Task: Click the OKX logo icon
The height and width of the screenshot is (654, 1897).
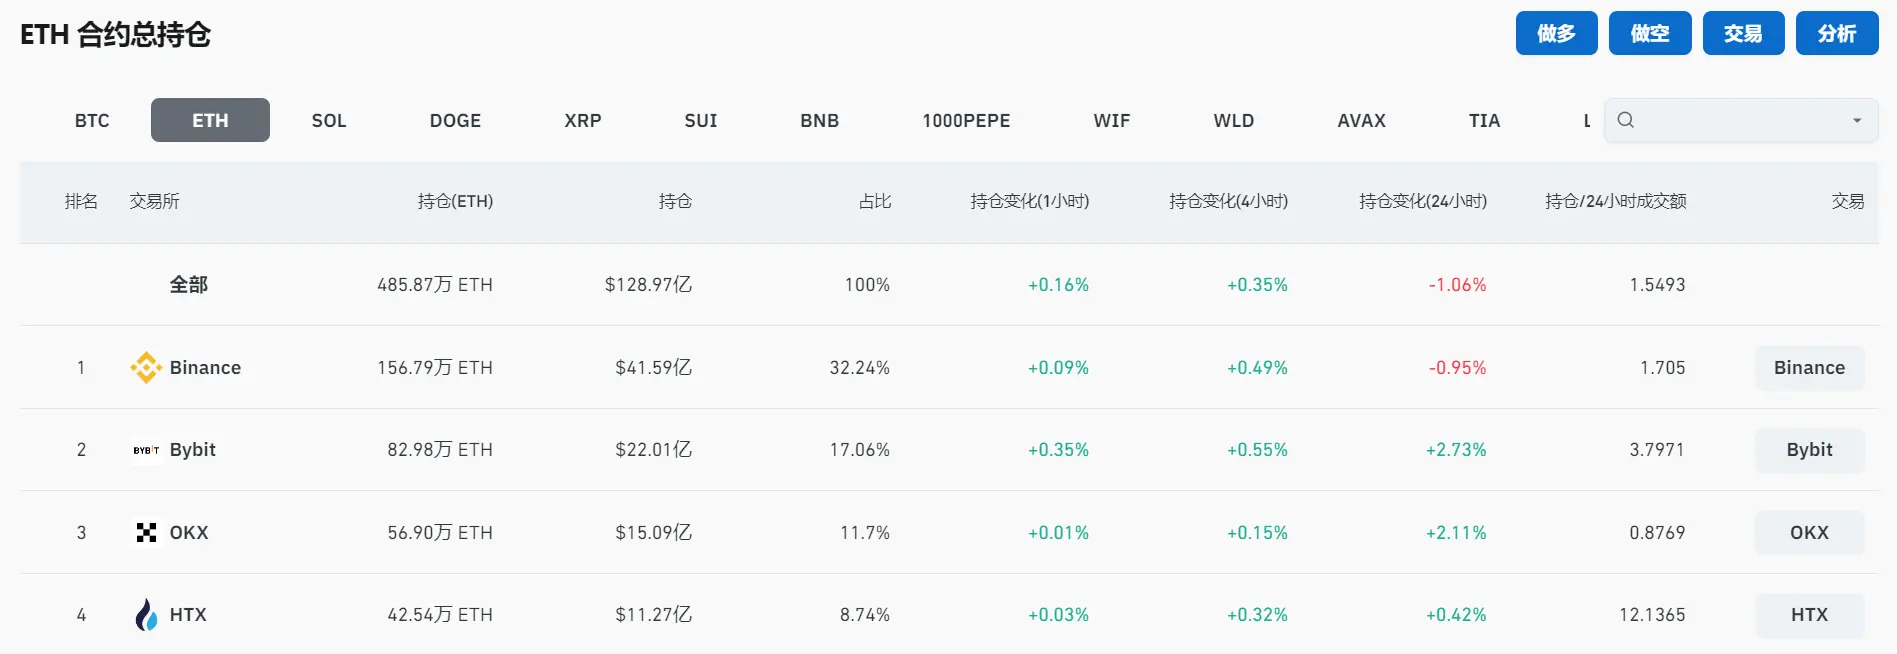Action: click(146, 533)
